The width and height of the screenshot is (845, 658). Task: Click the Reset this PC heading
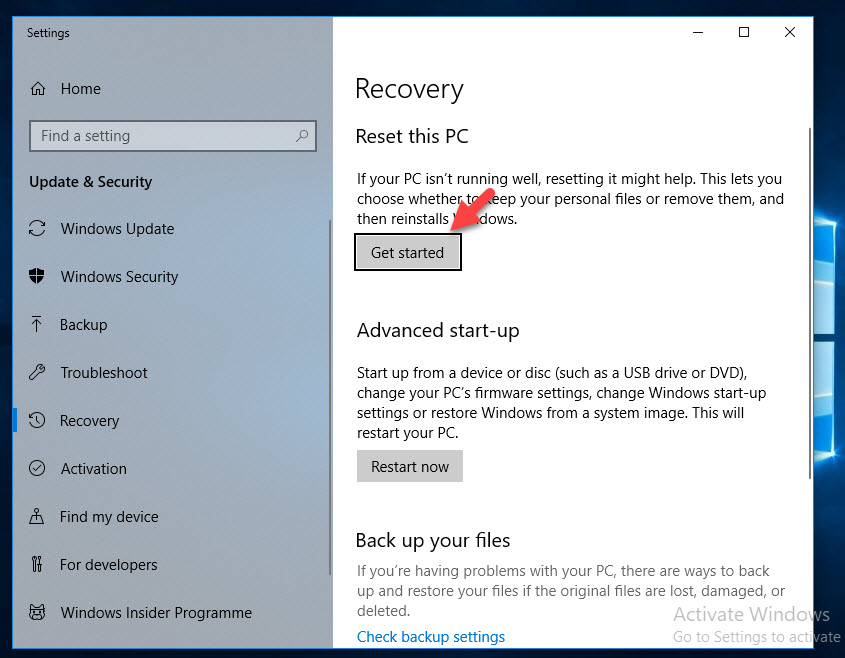[412, 136]
